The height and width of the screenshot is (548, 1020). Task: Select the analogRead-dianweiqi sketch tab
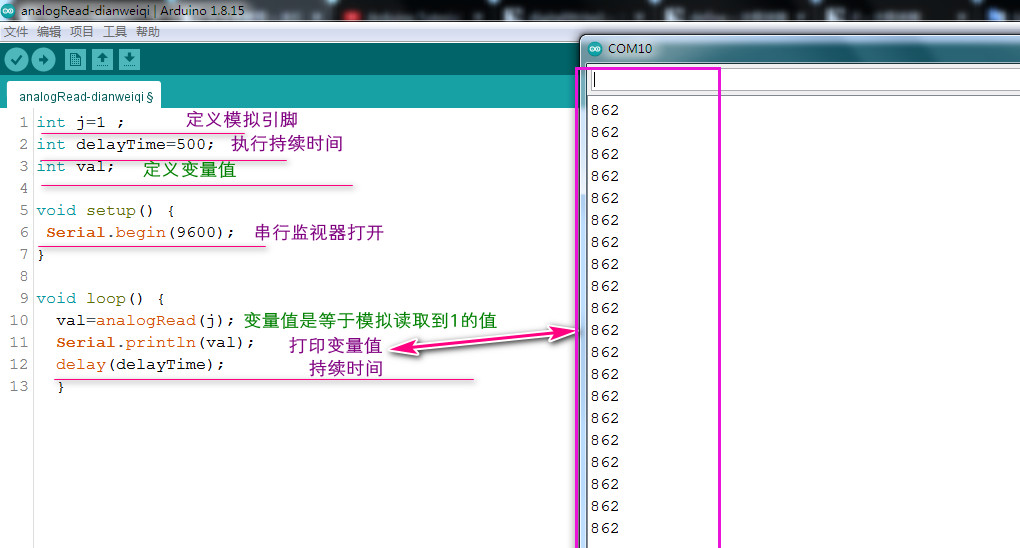[85, 96]
